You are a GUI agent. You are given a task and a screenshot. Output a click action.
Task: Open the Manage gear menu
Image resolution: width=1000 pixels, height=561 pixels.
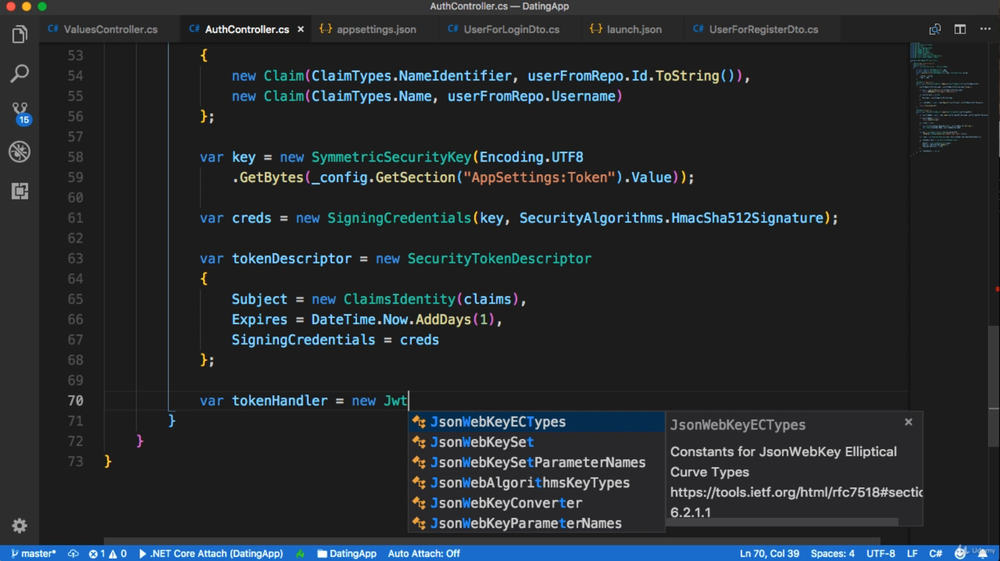(x=20, y=525)
